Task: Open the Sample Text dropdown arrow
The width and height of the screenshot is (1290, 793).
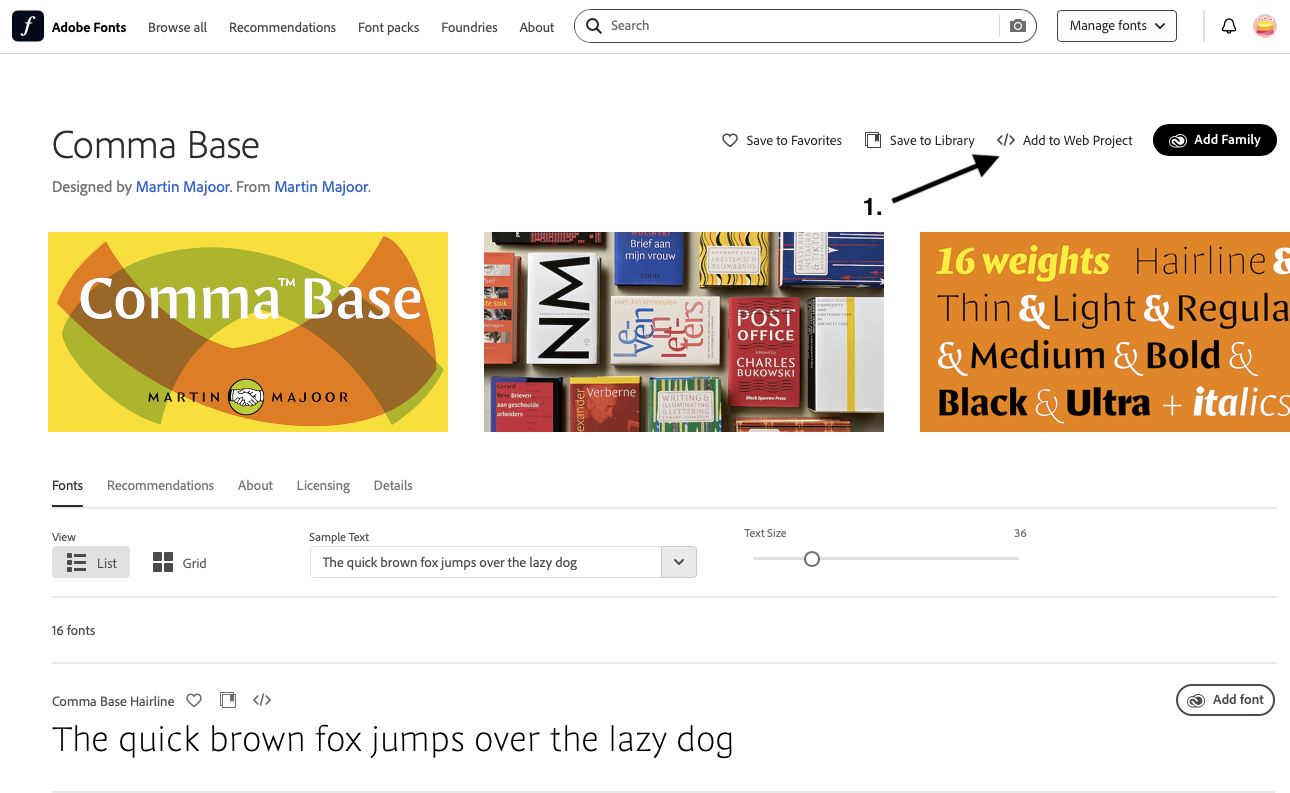Action: [679, 562]
